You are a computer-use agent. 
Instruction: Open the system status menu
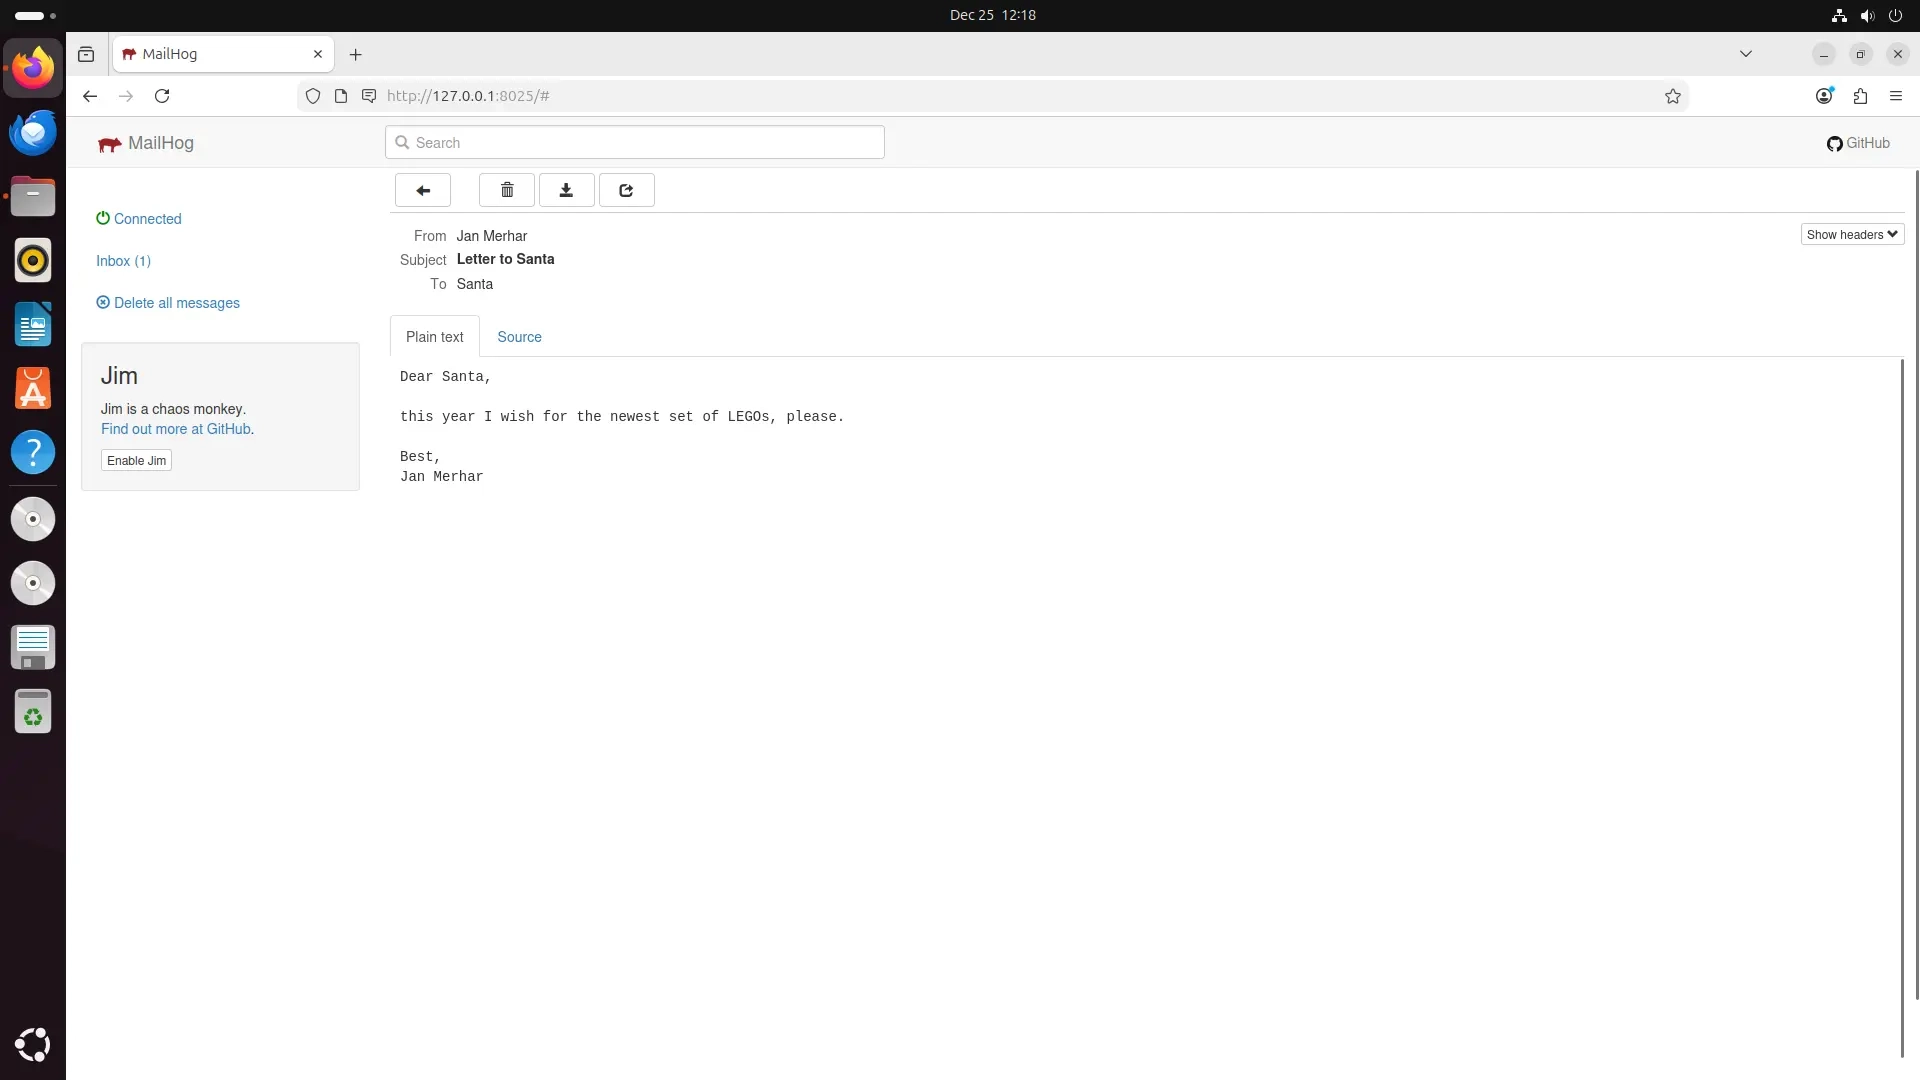pos(1868,15)
